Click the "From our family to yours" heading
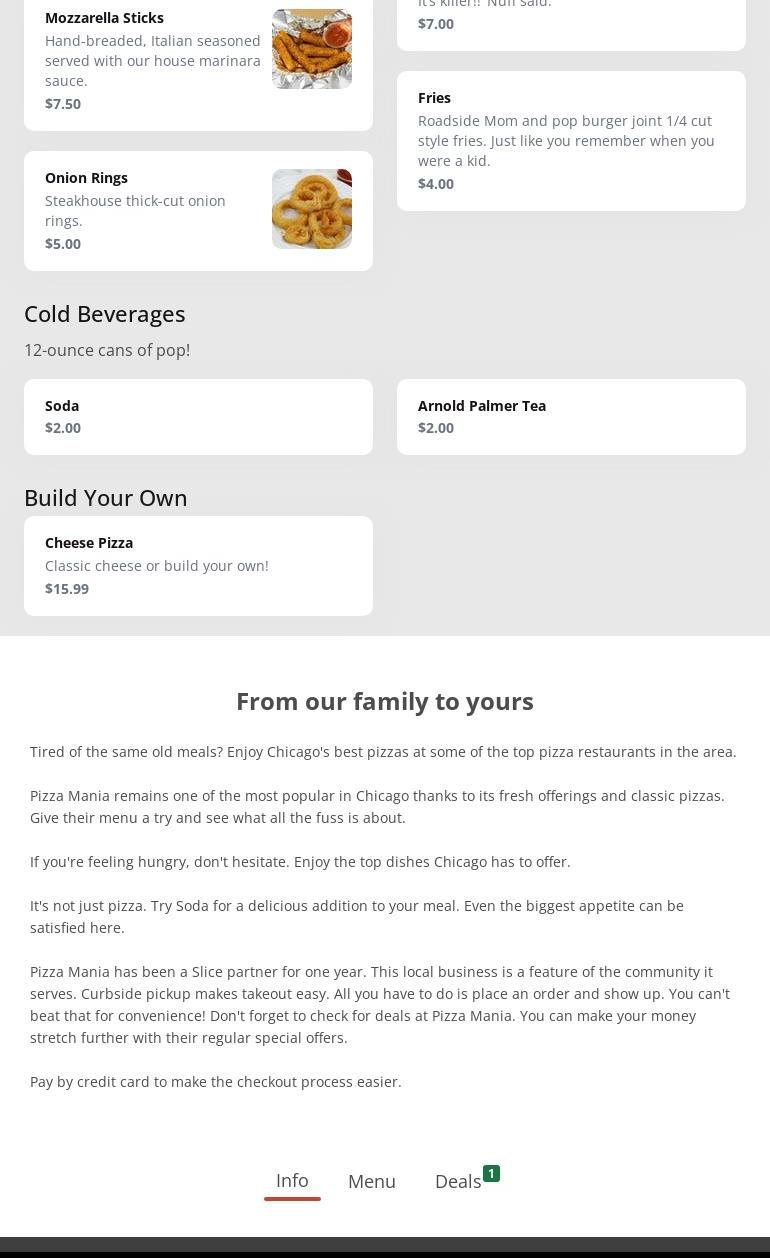 [x=385, y=702]
